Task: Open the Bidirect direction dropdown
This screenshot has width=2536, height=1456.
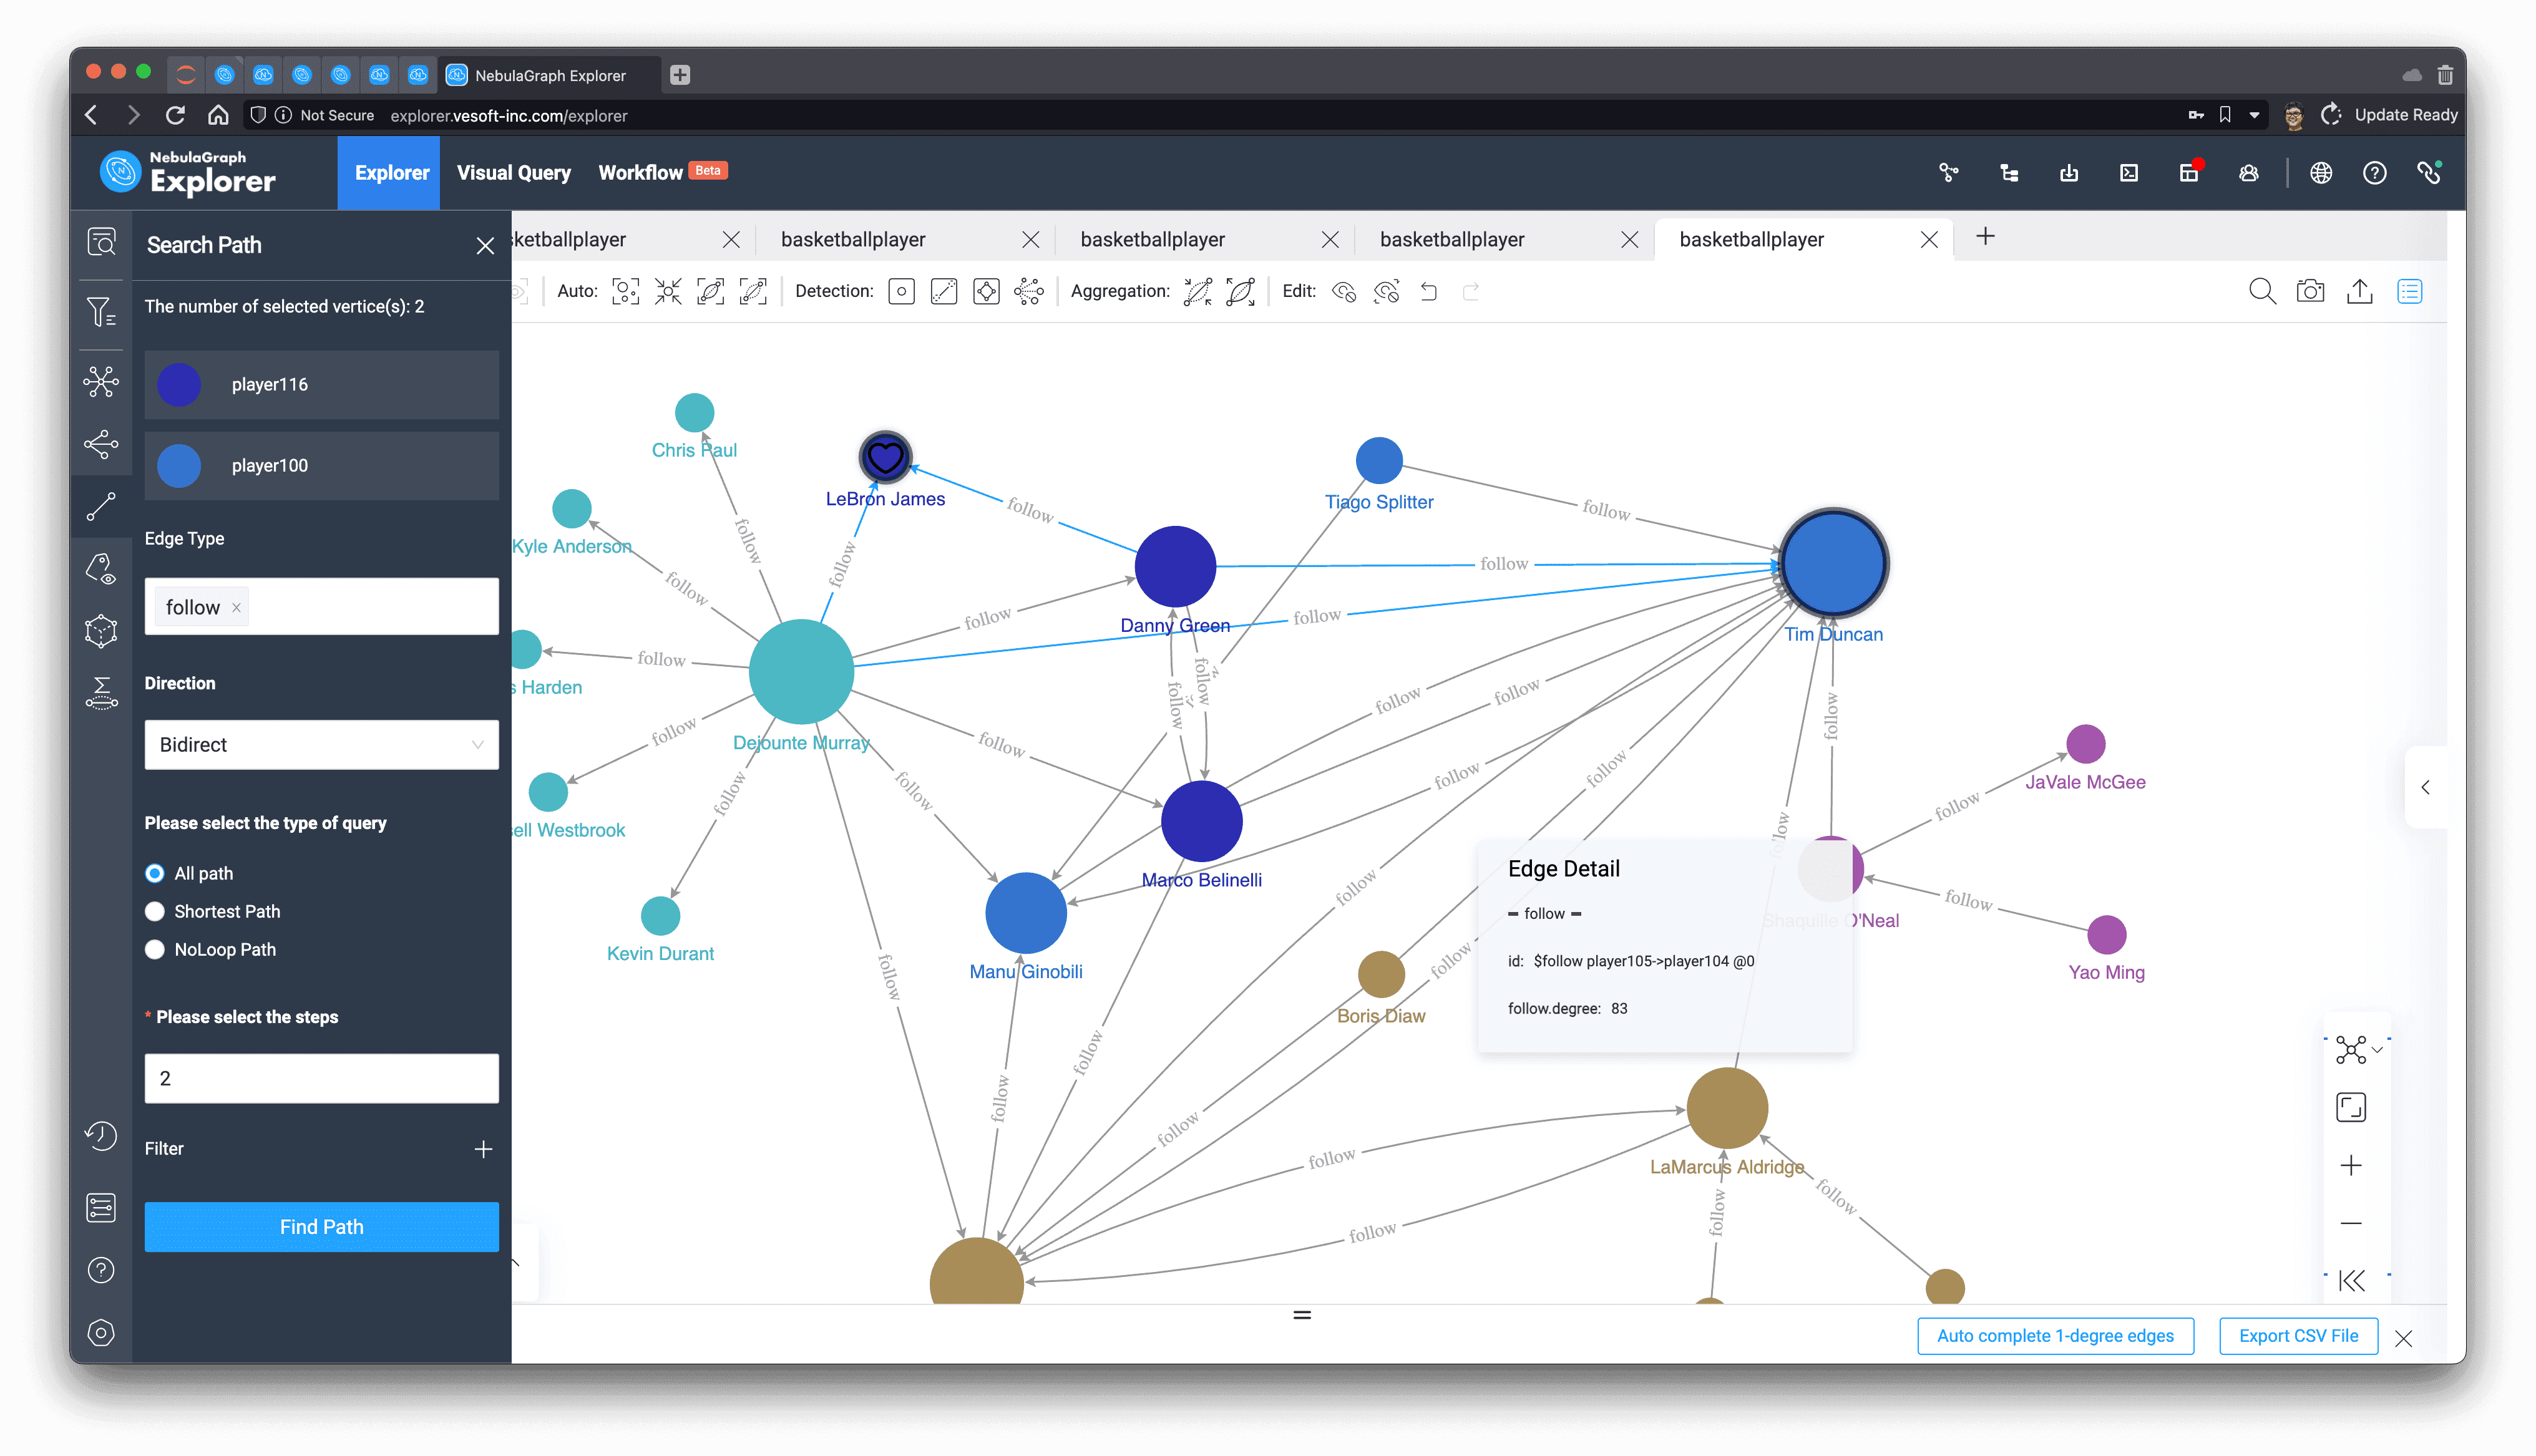Action: [x=321, y=744]
